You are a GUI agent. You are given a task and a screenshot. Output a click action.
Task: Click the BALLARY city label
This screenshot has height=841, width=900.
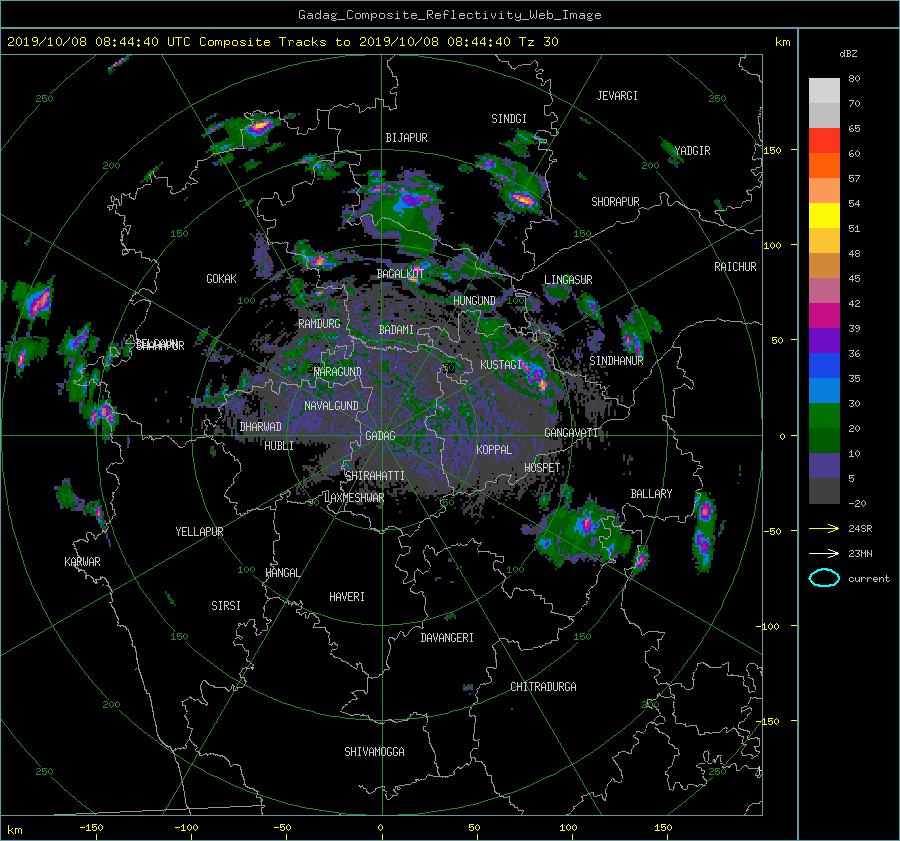[x=651, y=494]
